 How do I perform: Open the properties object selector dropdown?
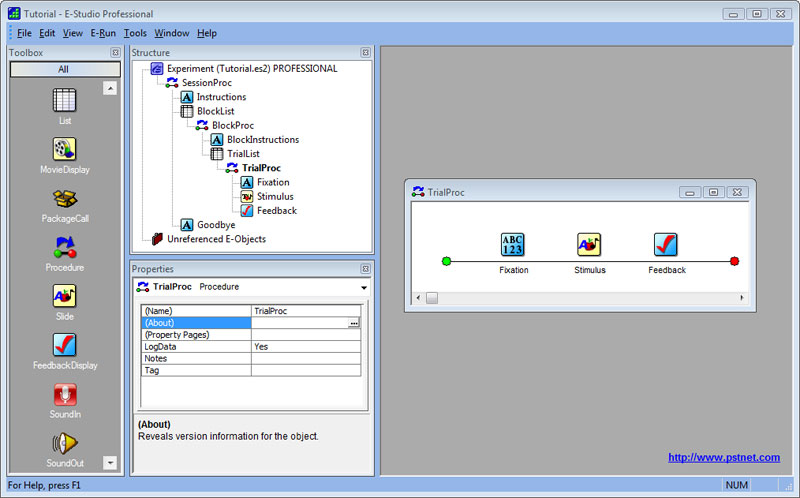[364, 287]
